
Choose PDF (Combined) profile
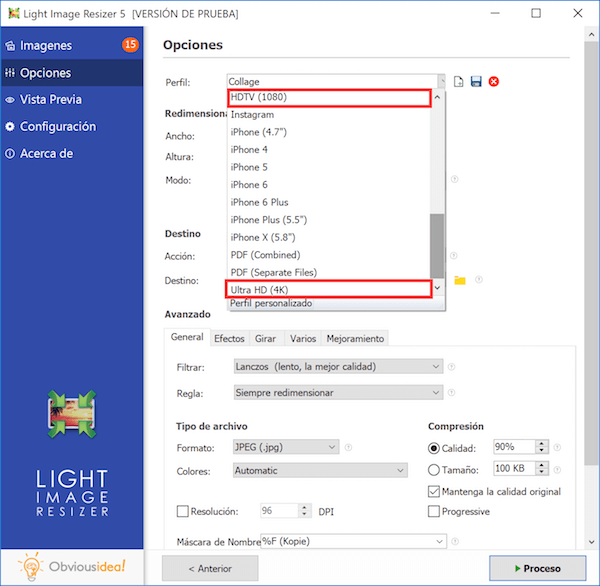329,255
